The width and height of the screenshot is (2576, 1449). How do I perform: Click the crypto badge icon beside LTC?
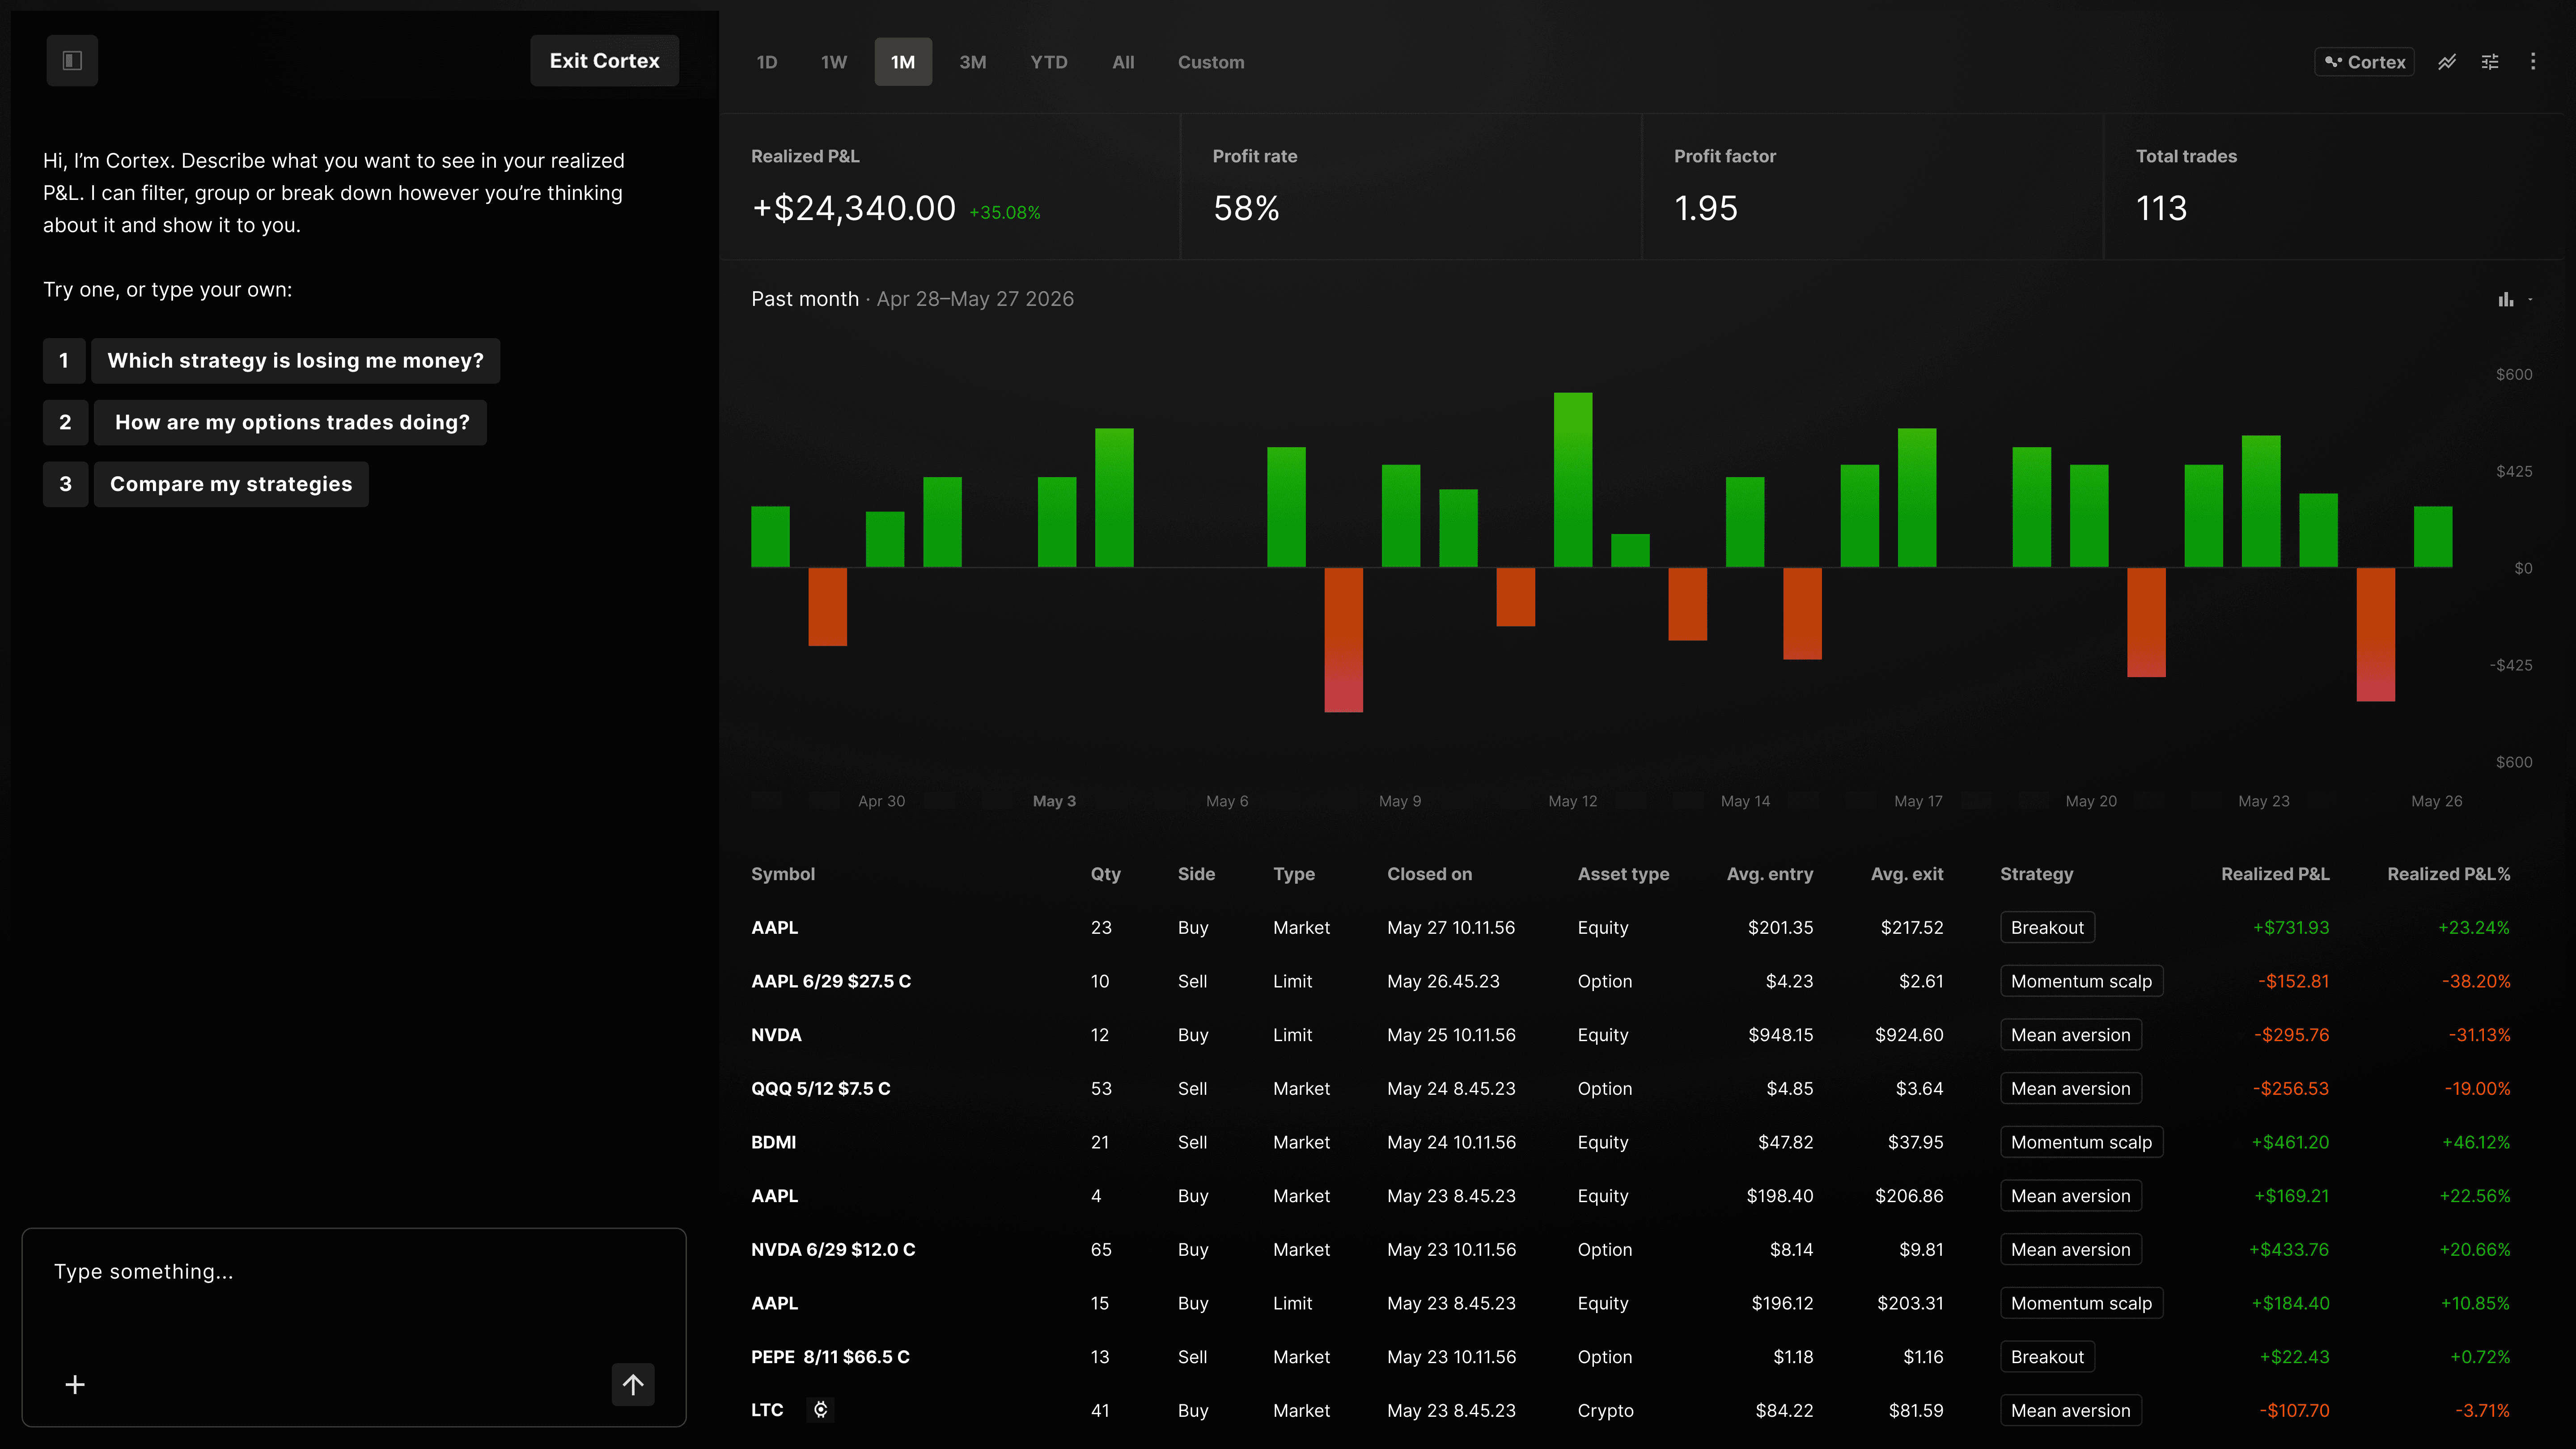(x=820, y=1410)
